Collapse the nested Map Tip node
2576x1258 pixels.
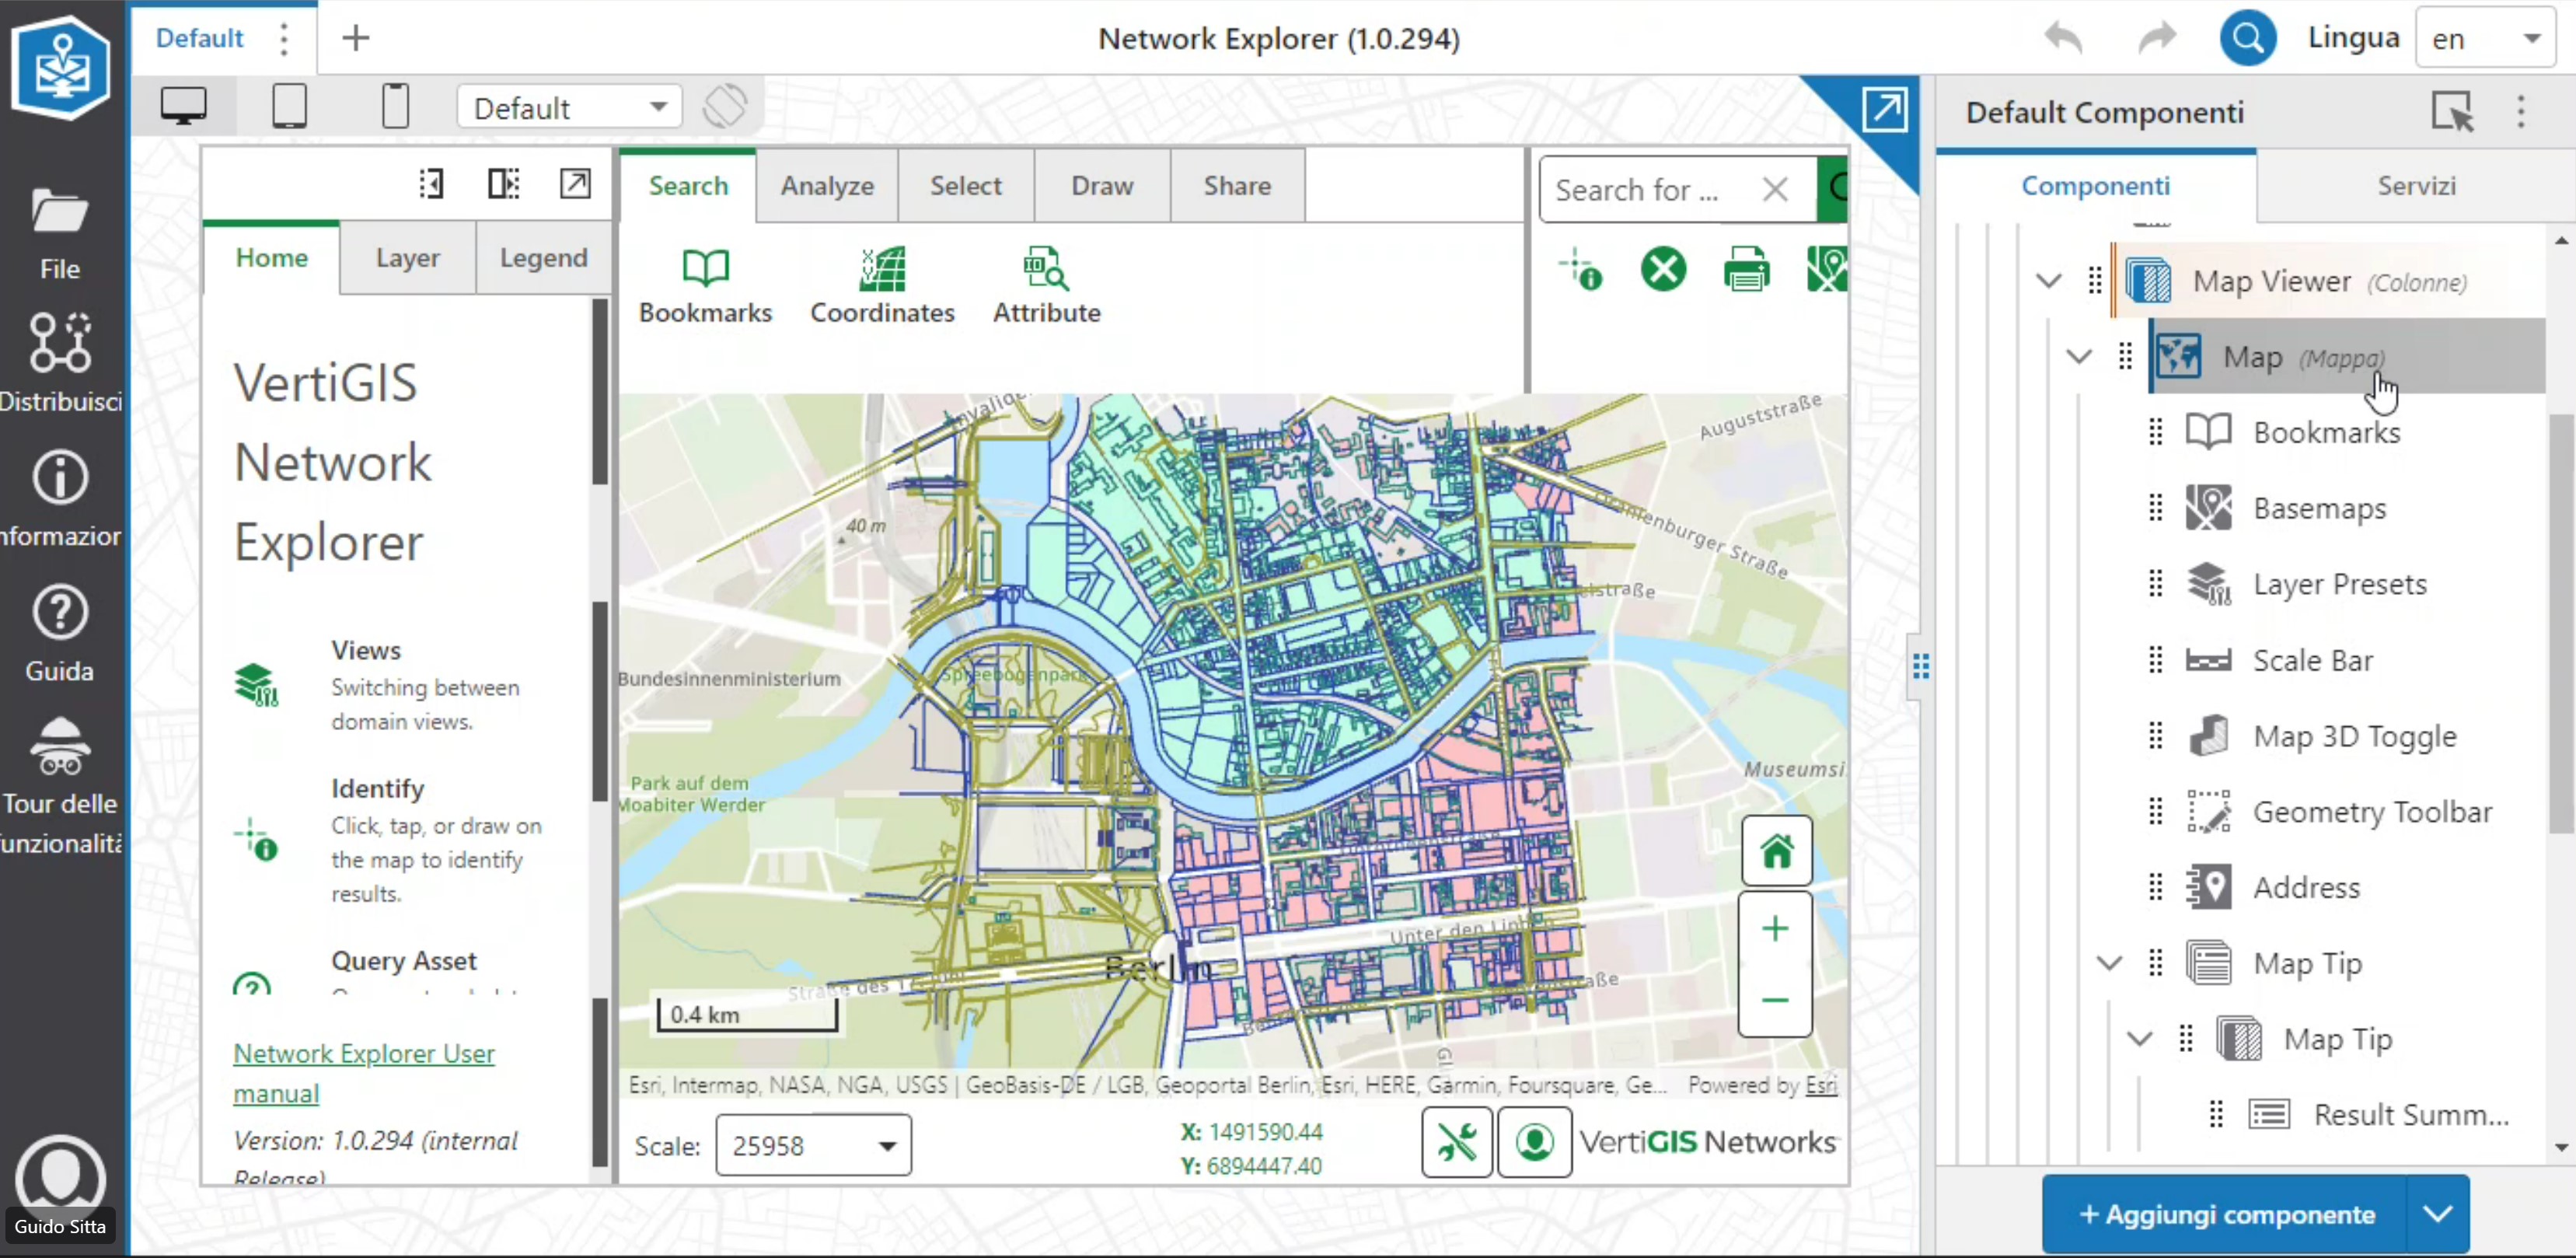coord(2139,1038)
